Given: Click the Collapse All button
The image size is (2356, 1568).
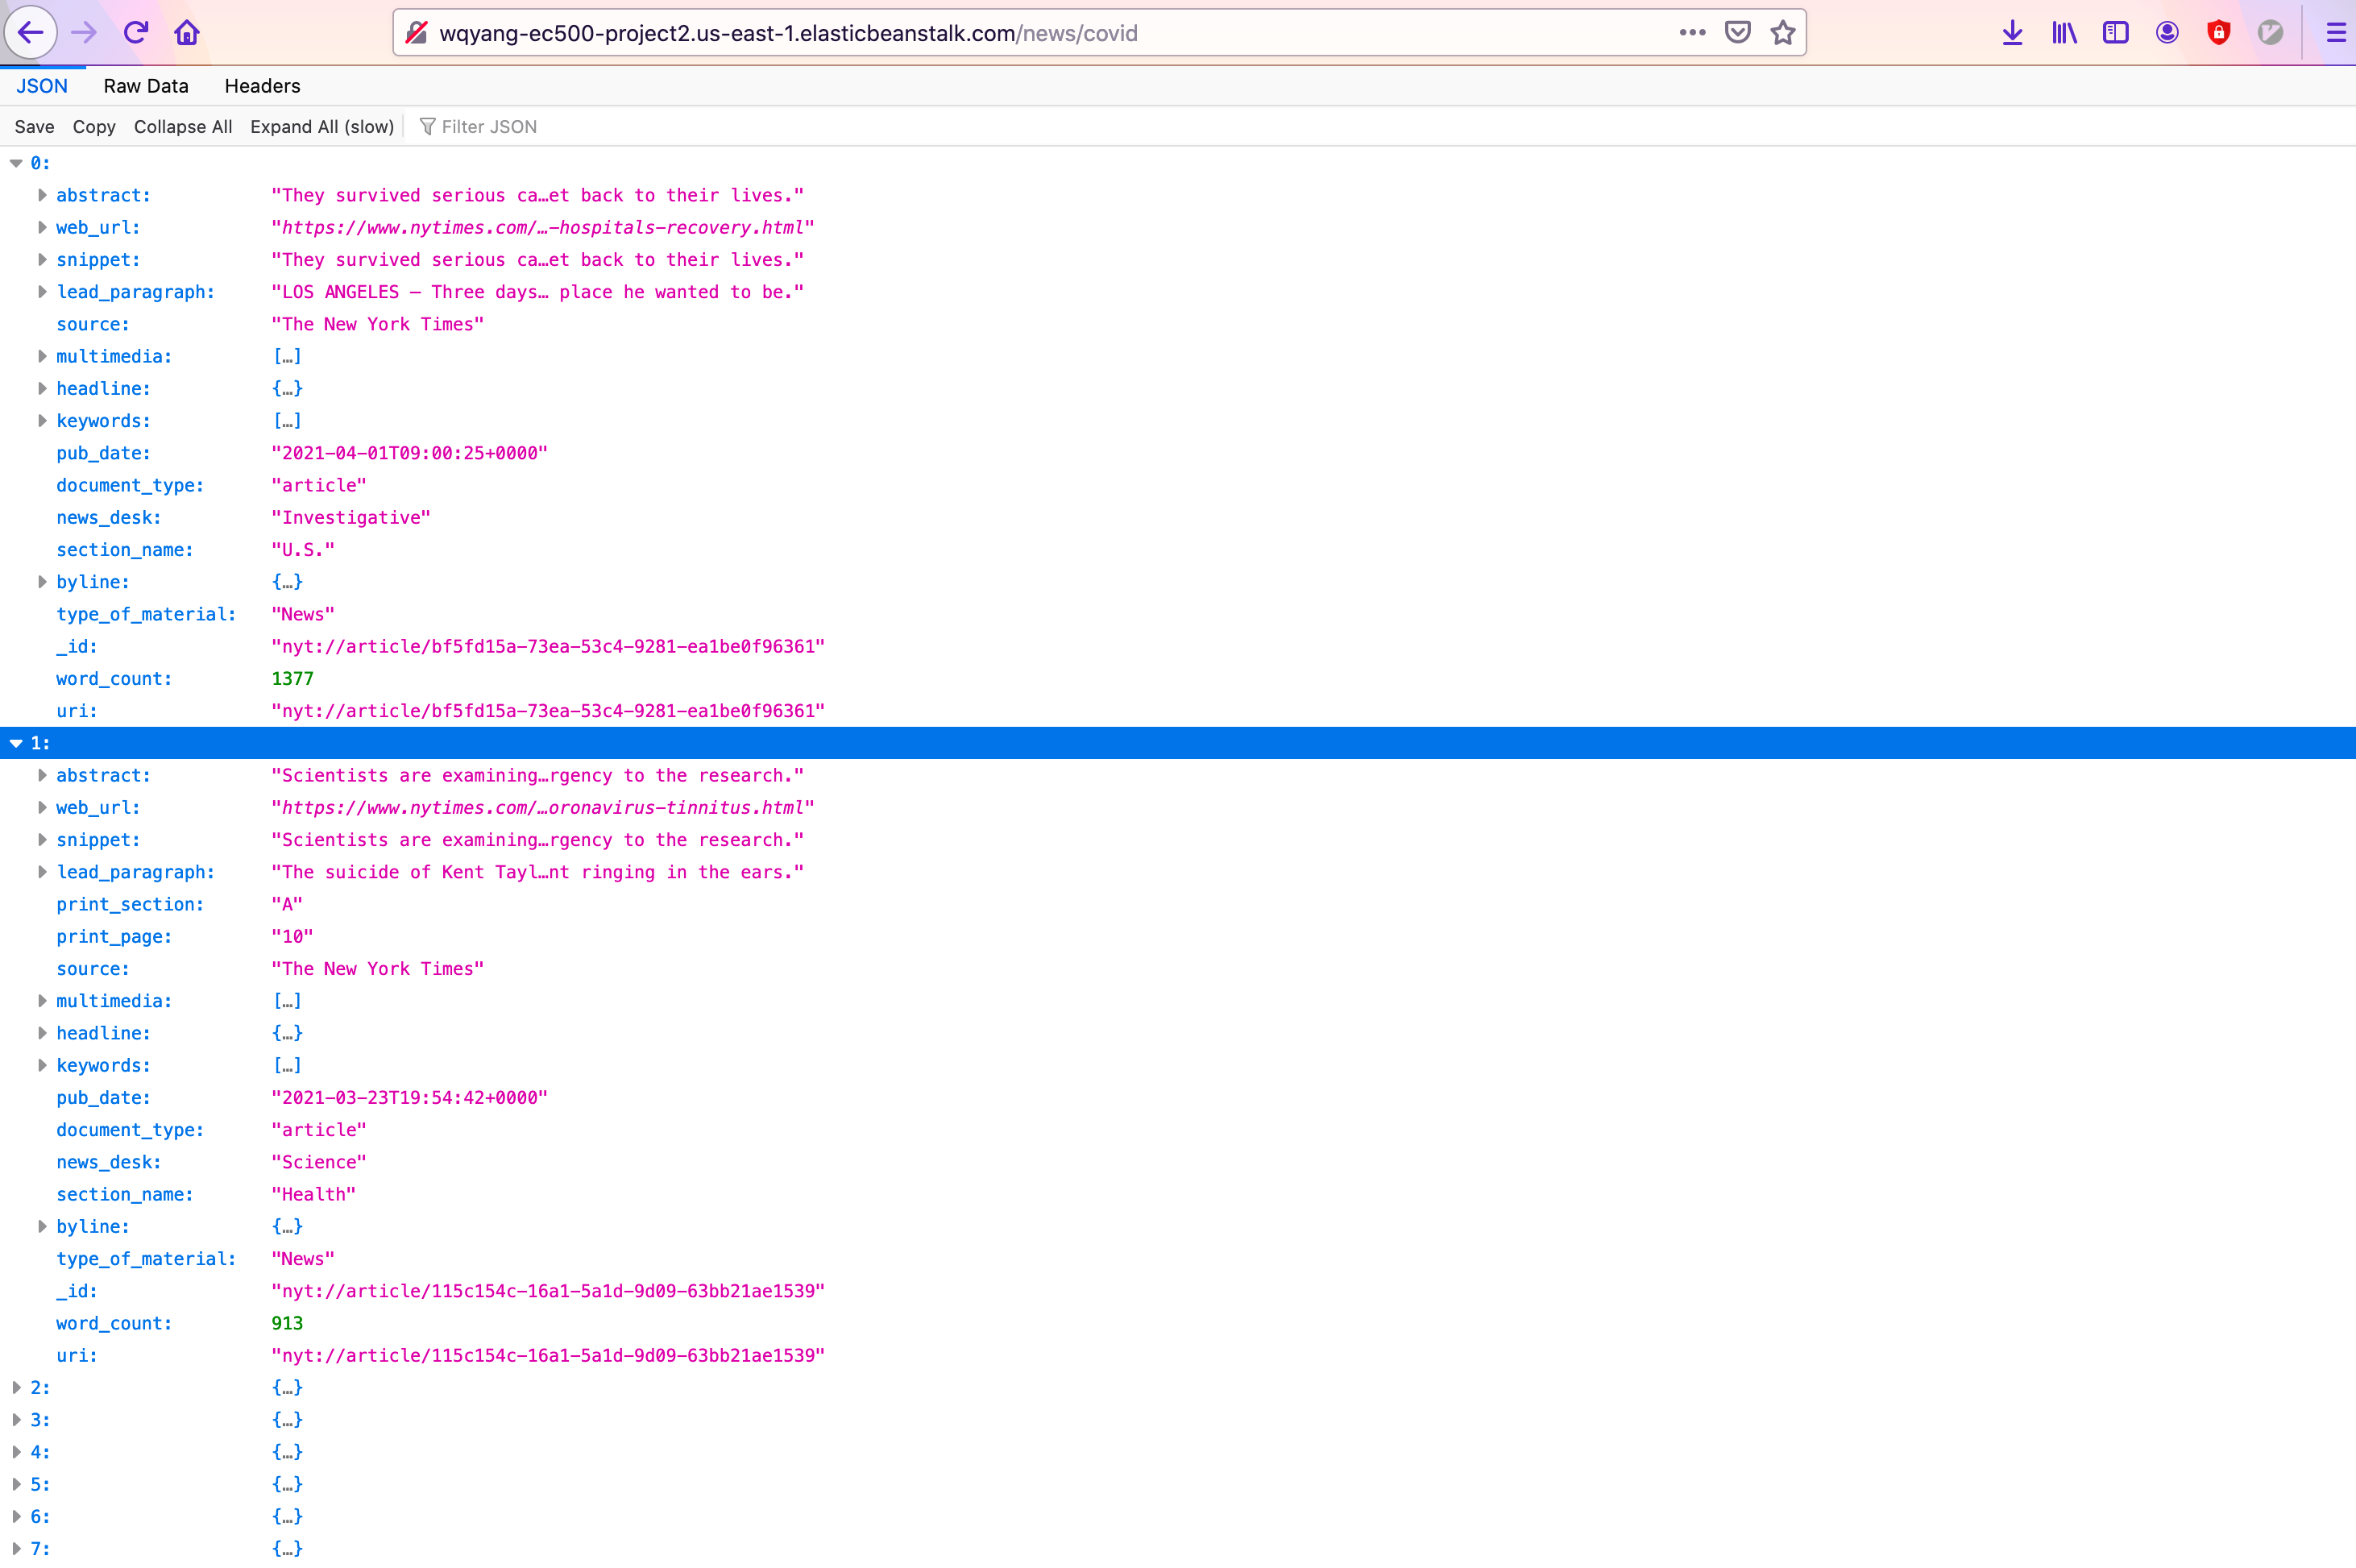Looking at the screenshot, I should 183,127.
